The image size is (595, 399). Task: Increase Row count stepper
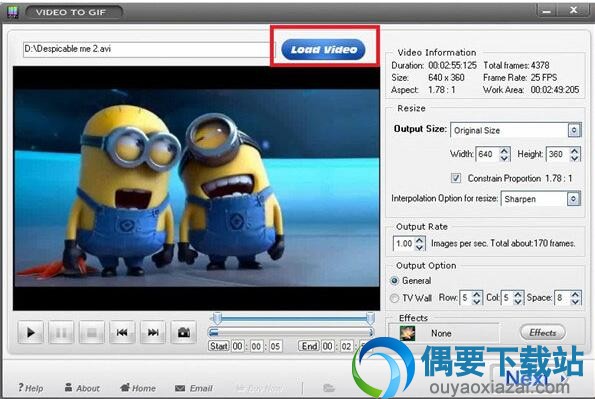tap(477, 295)
